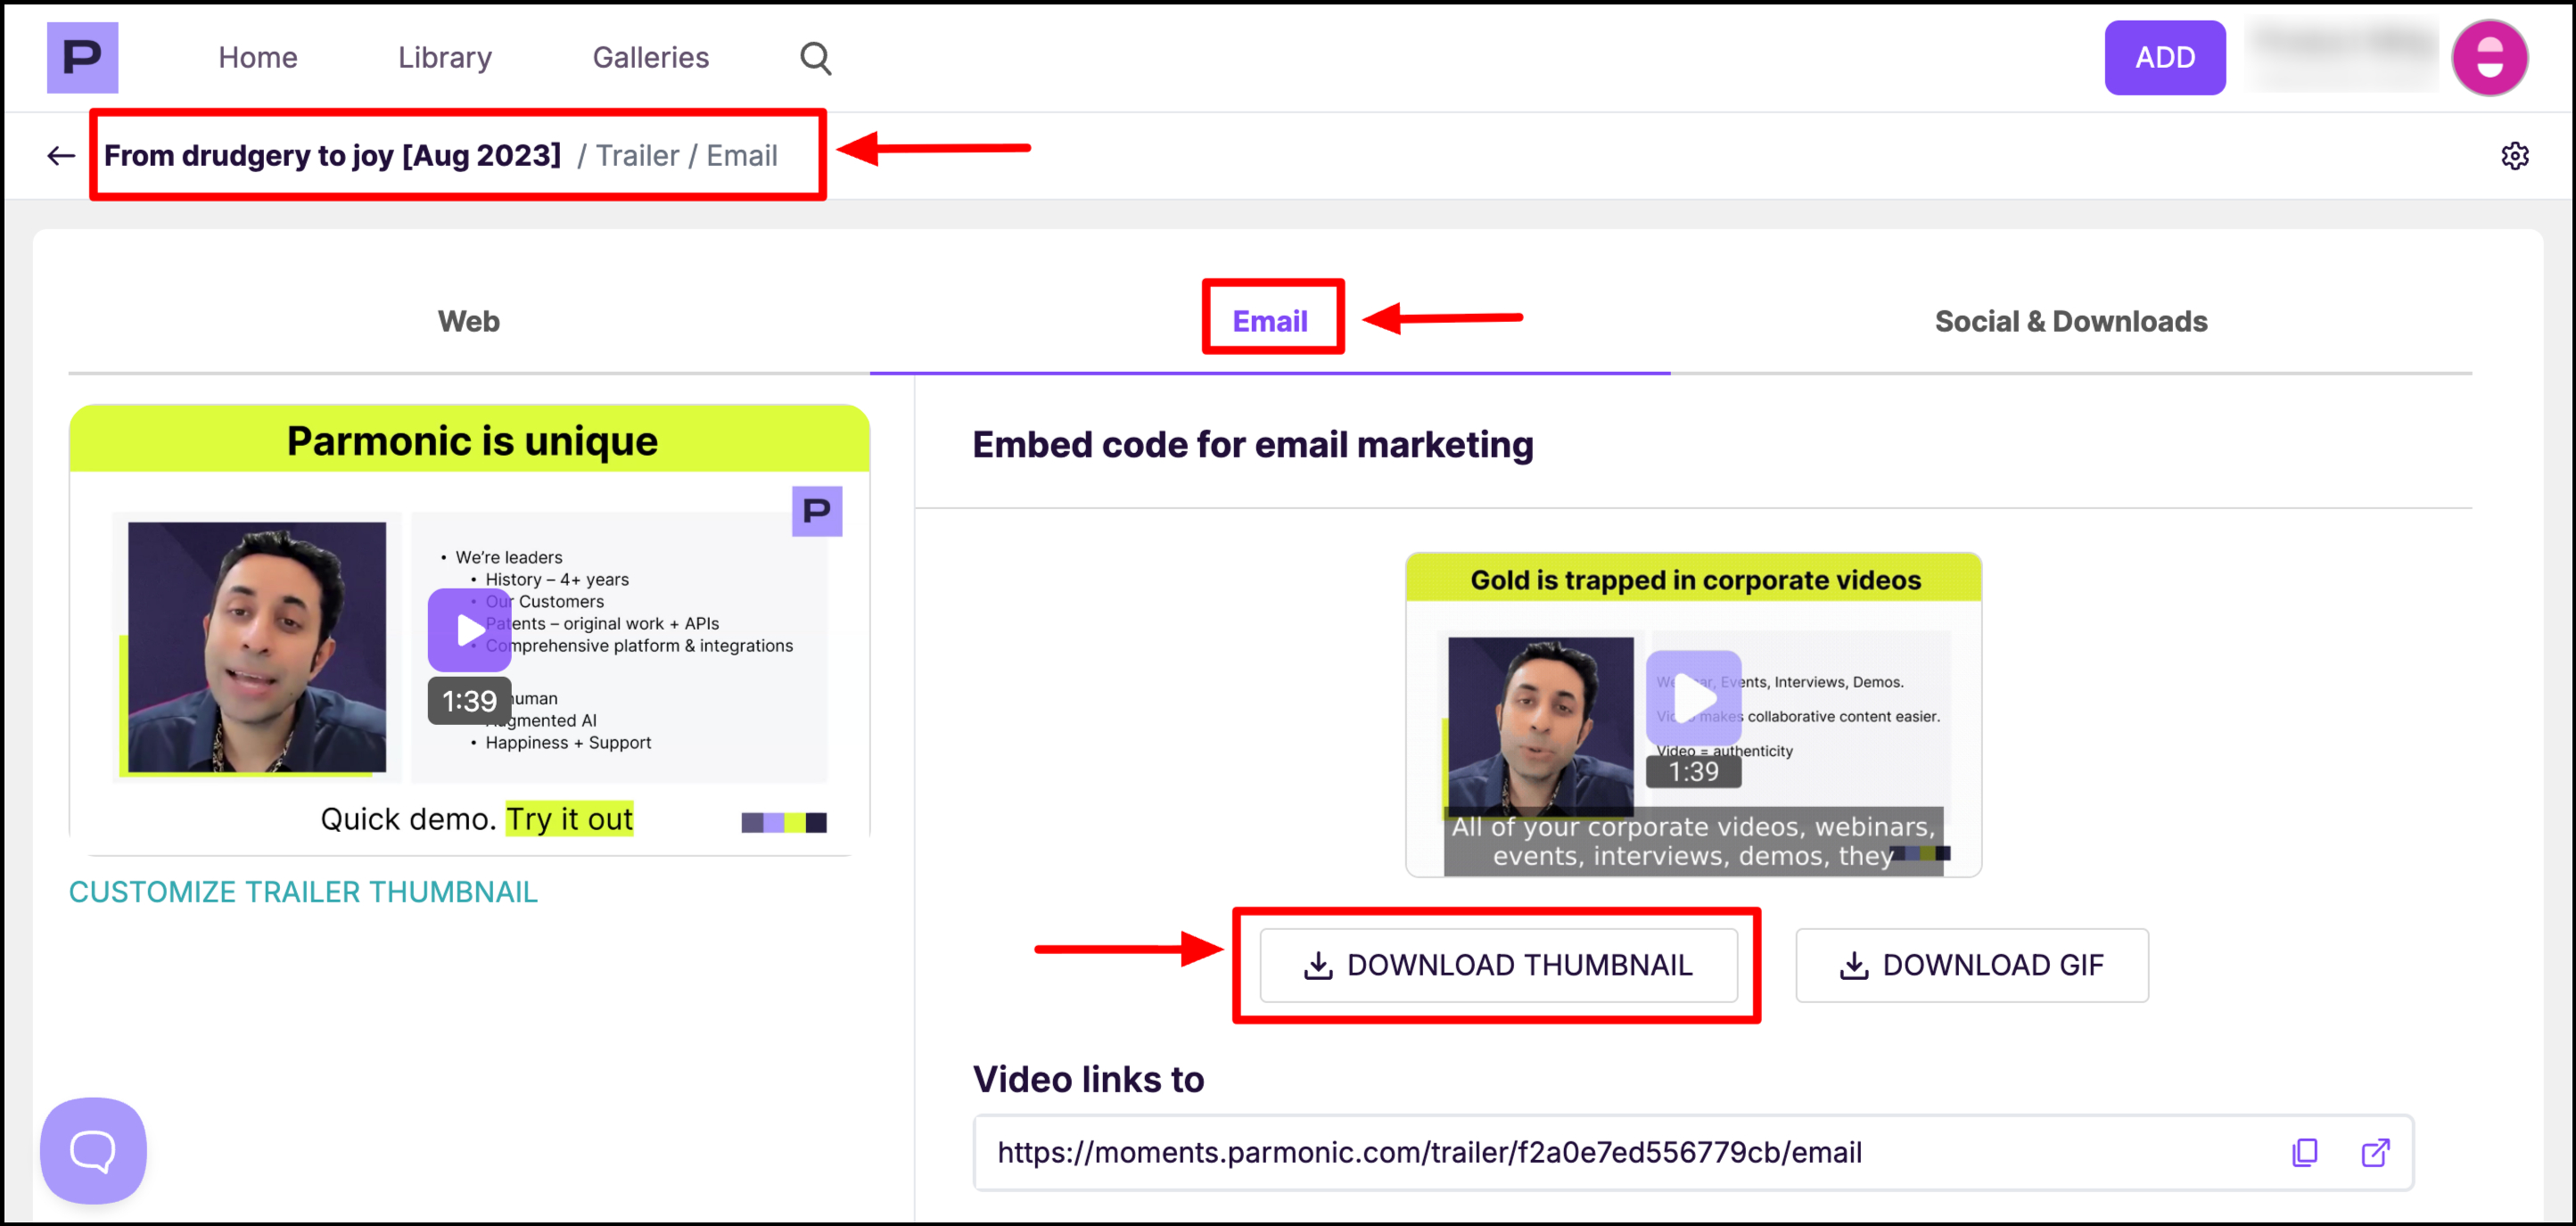Open settings gear icon
The height and width of the screenshot is (1226, 2576).
coord(2514,155)
